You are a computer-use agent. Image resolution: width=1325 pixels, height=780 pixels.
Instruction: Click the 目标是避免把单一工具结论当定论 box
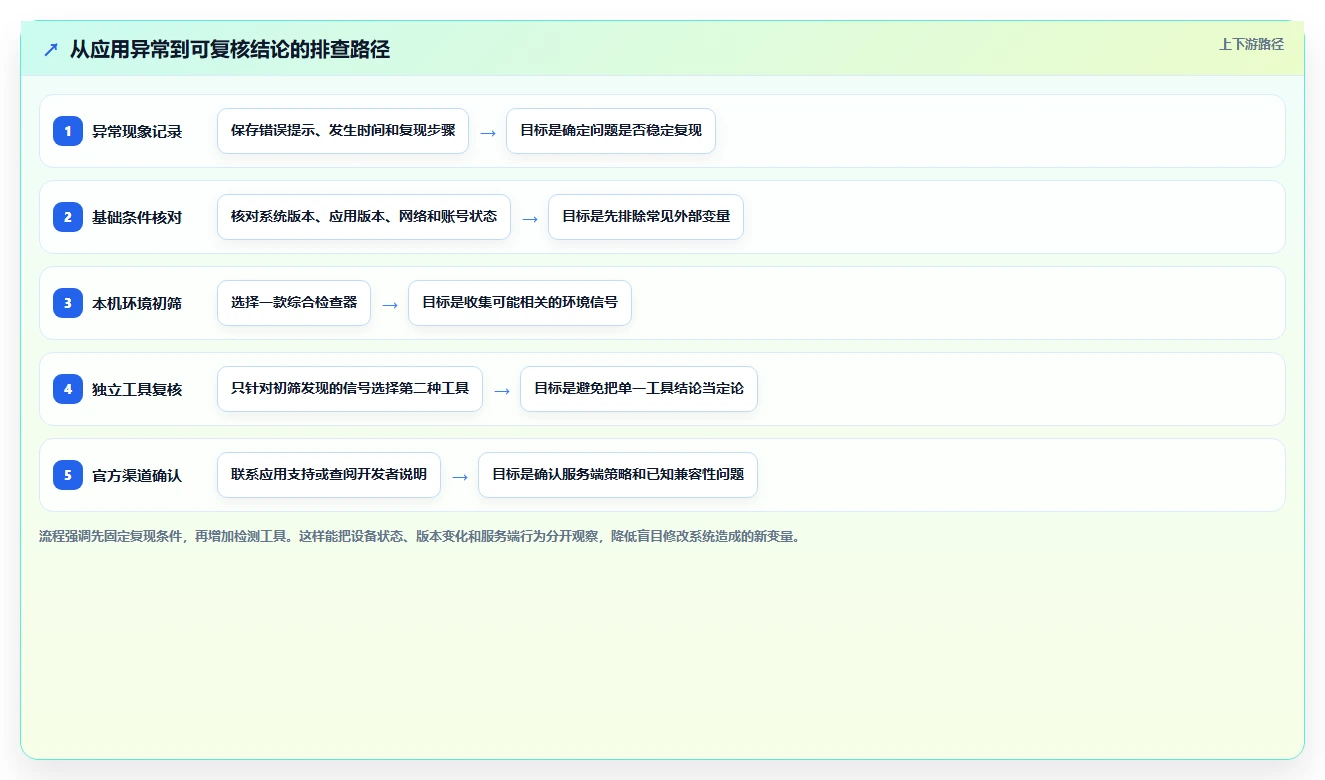[639, 389]
